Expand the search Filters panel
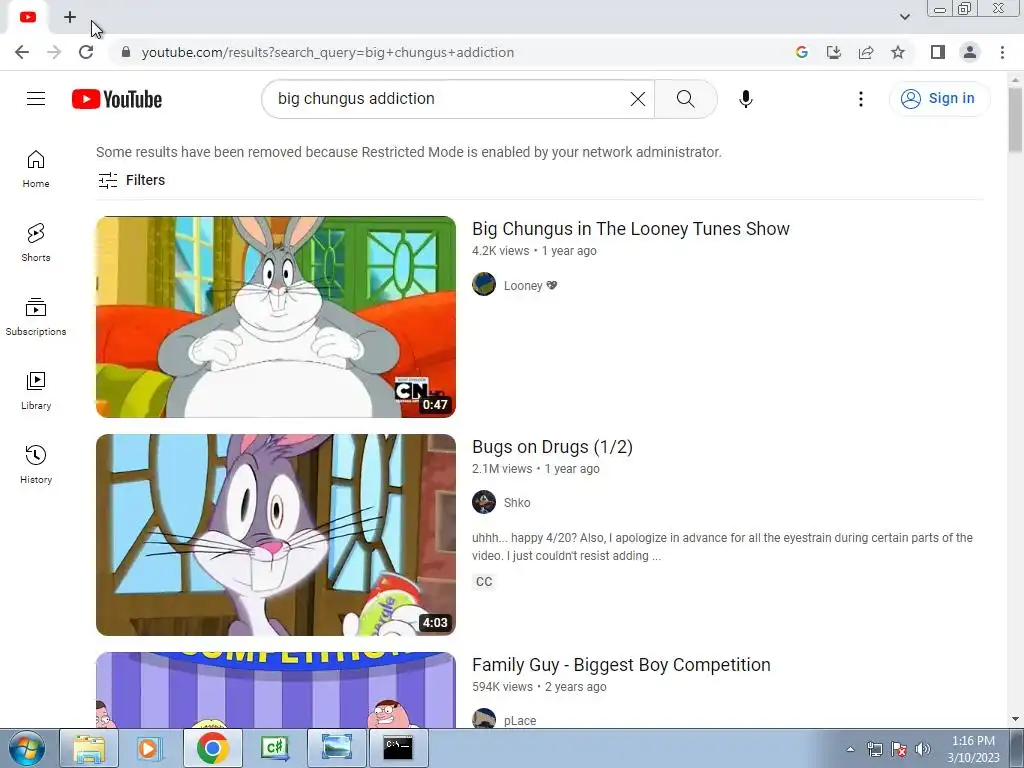Viewport: 1024px width, 768px height. 131,180
